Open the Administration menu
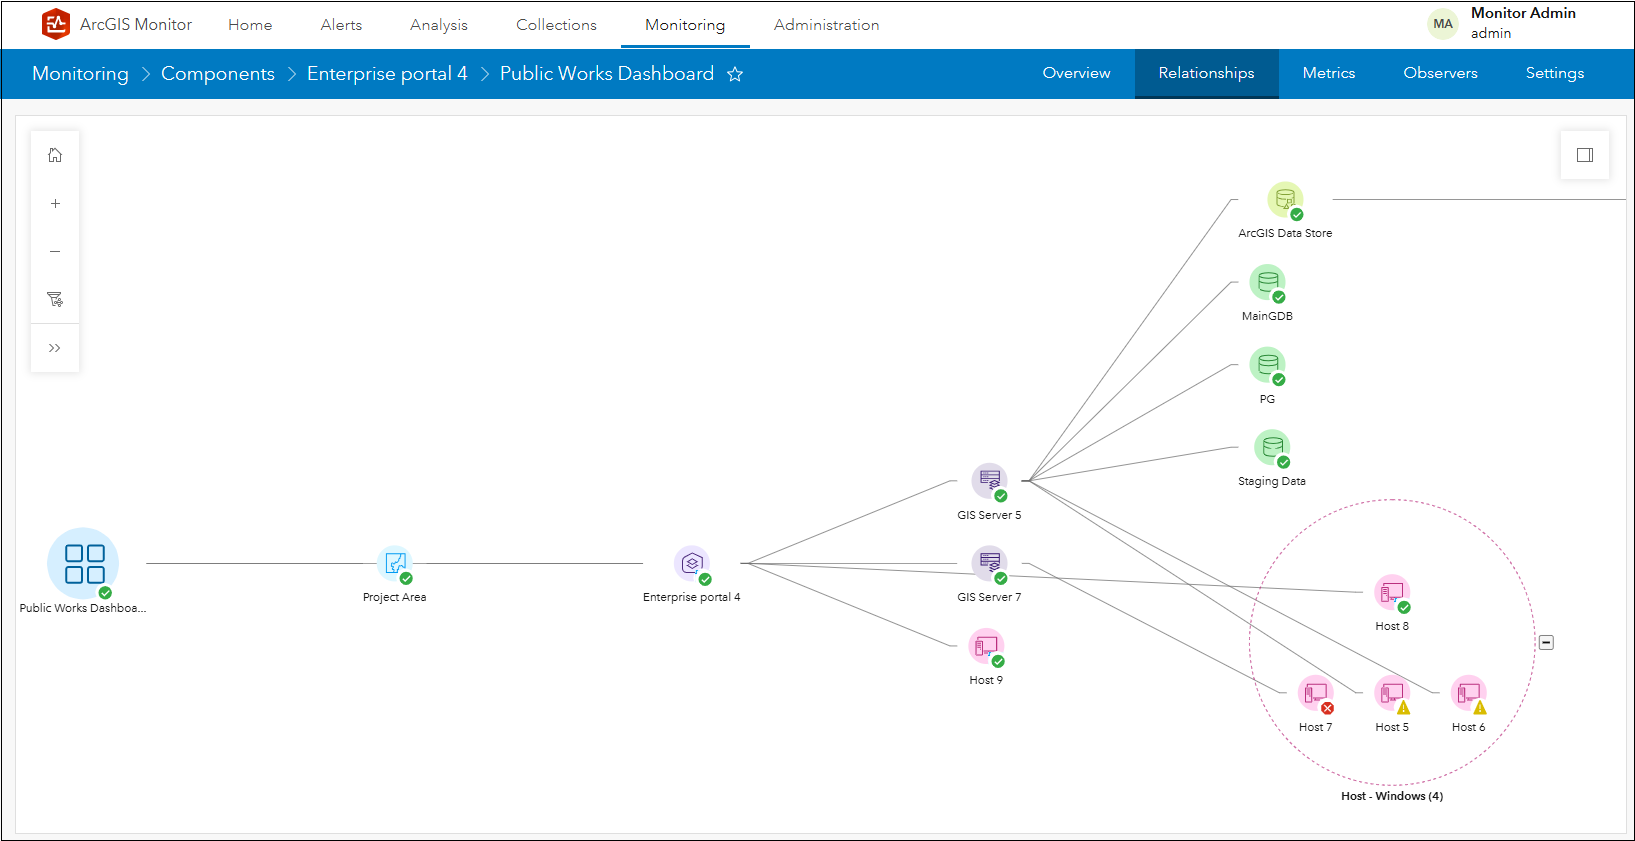 pyautogui.click(x=827, y=25)
